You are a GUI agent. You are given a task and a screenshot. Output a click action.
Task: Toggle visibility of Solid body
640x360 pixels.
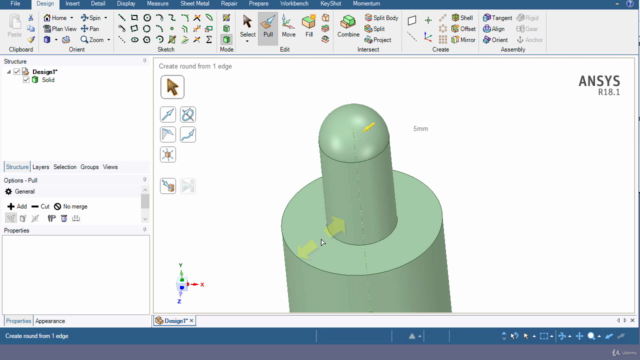pyautogui.click(x=26, y=80)
